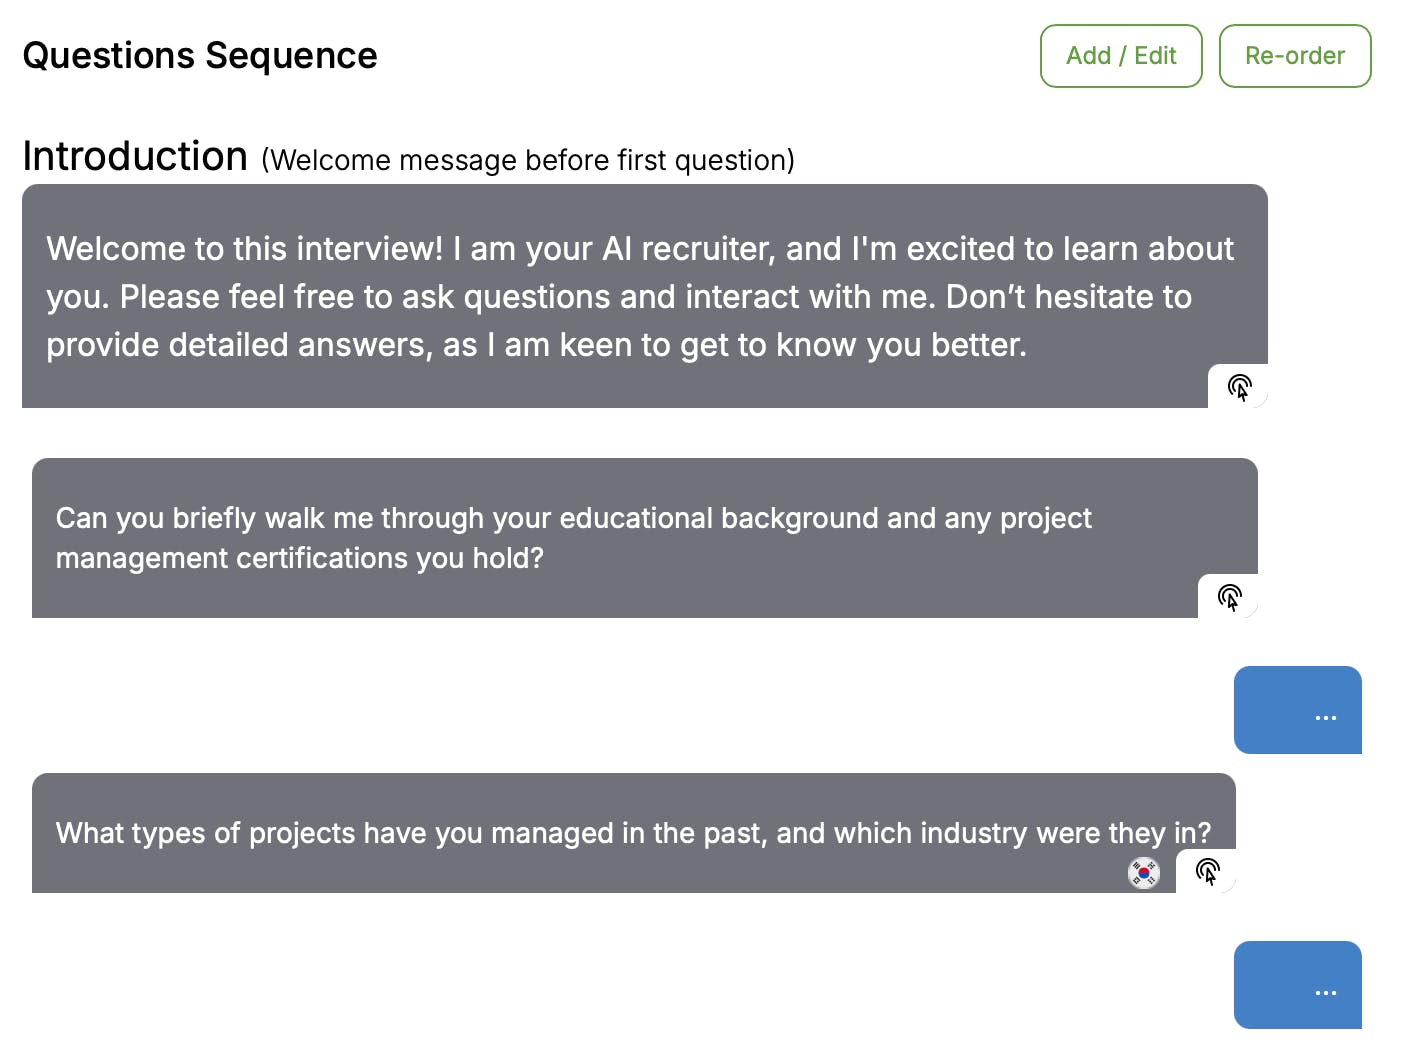Viewport: 1404px width, 1042px height.
Task: Click the Add / Edit button
Action: click(1120, 56)
